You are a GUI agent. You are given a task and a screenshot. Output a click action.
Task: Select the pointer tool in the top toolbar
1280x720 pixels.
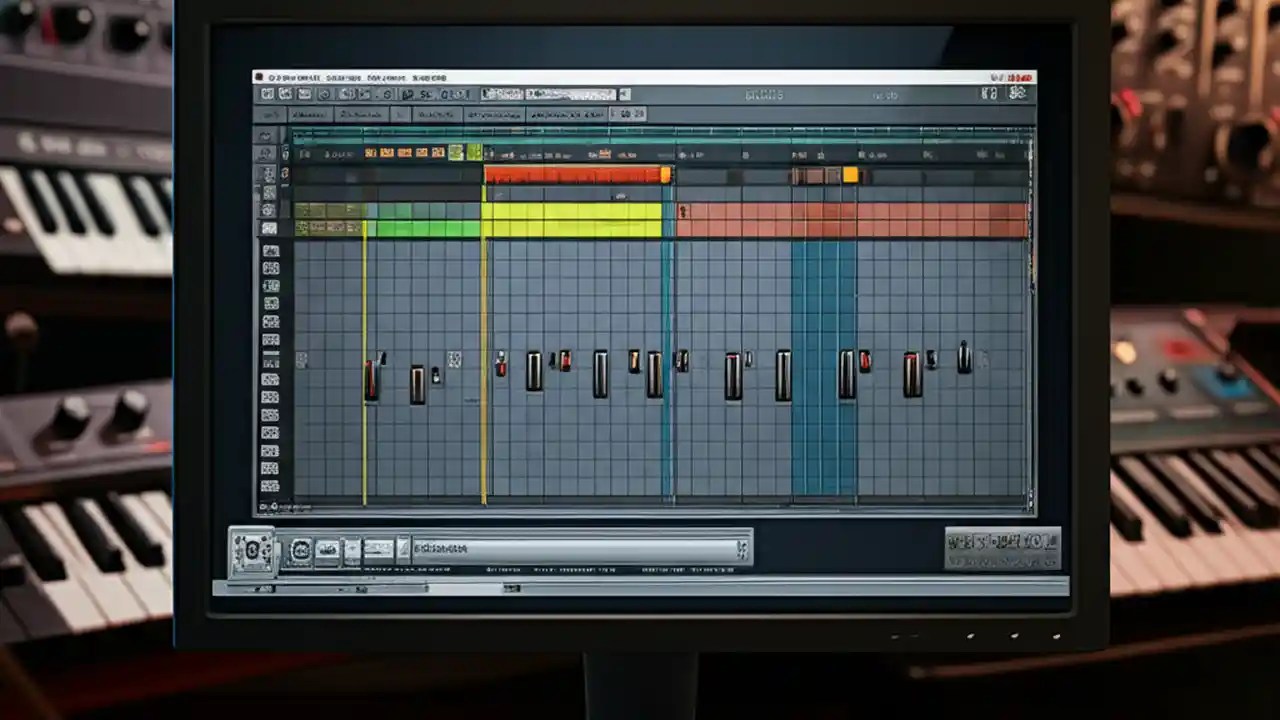(x=268, y=93)
